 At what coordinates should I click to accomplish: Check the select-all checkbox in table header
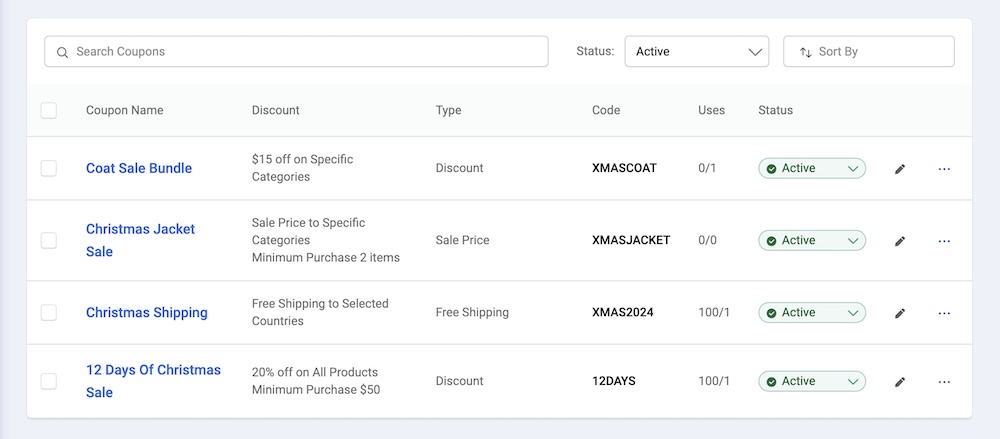[x=49, y=110]
